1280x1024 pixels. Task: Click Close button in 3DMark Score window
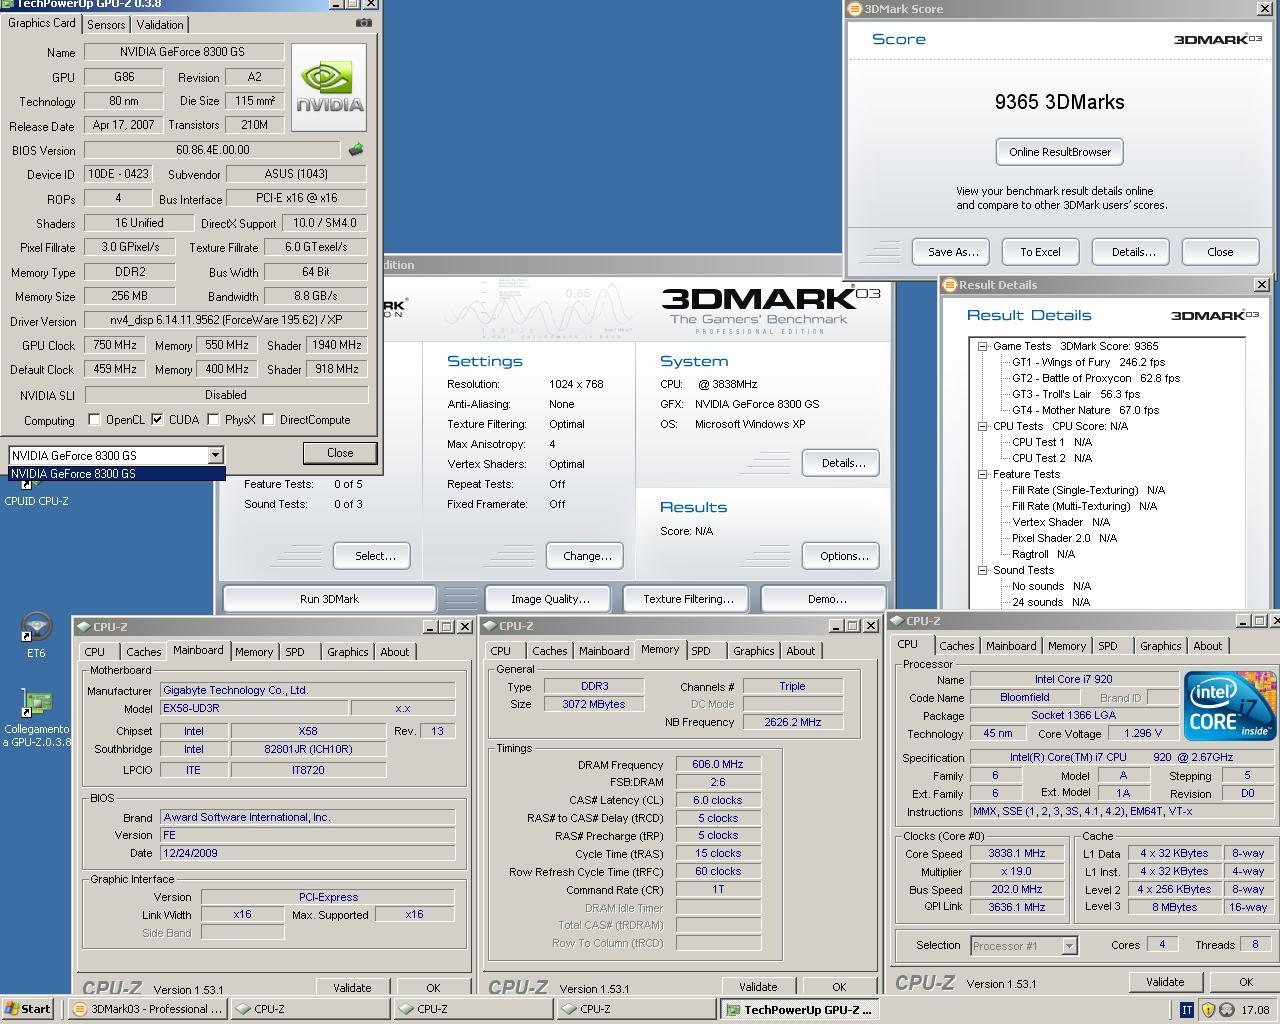[x=1219, y=252]
